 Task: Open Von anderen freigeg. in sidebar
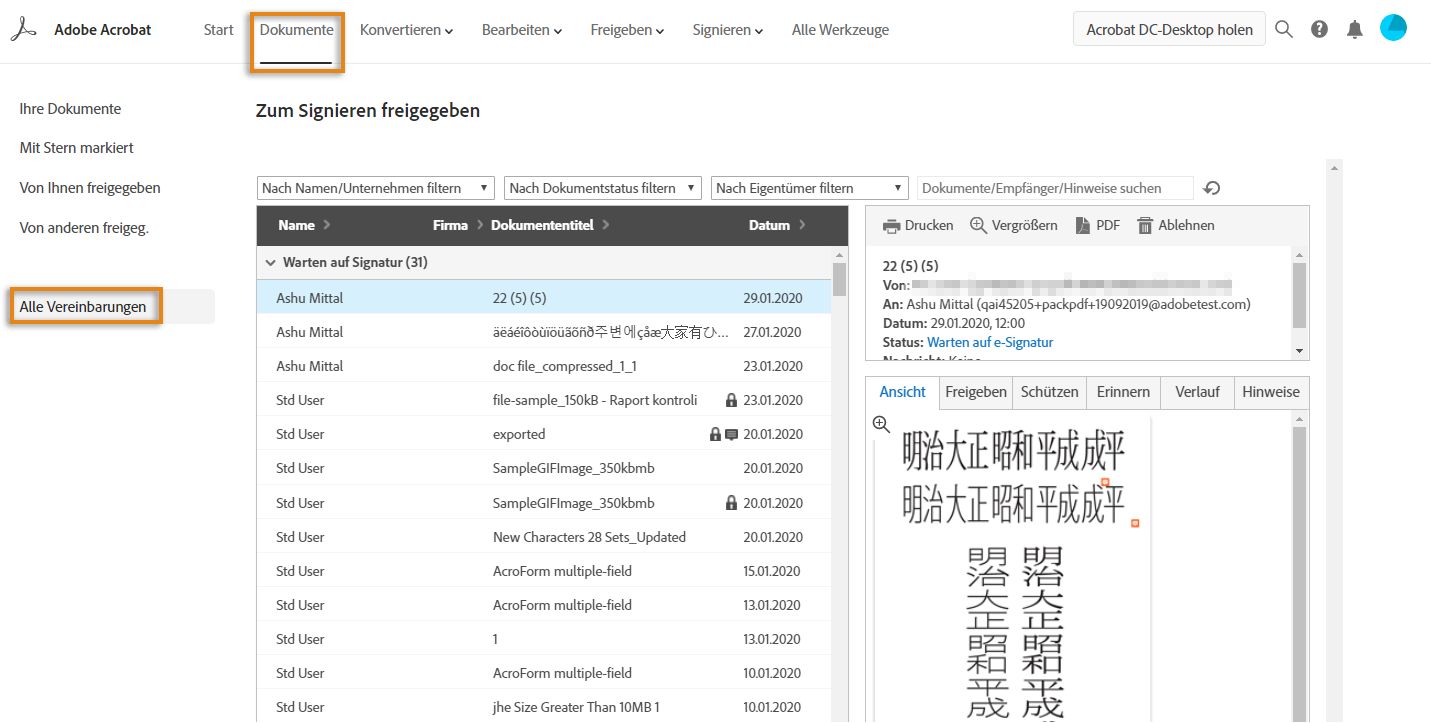click(84, 228)
